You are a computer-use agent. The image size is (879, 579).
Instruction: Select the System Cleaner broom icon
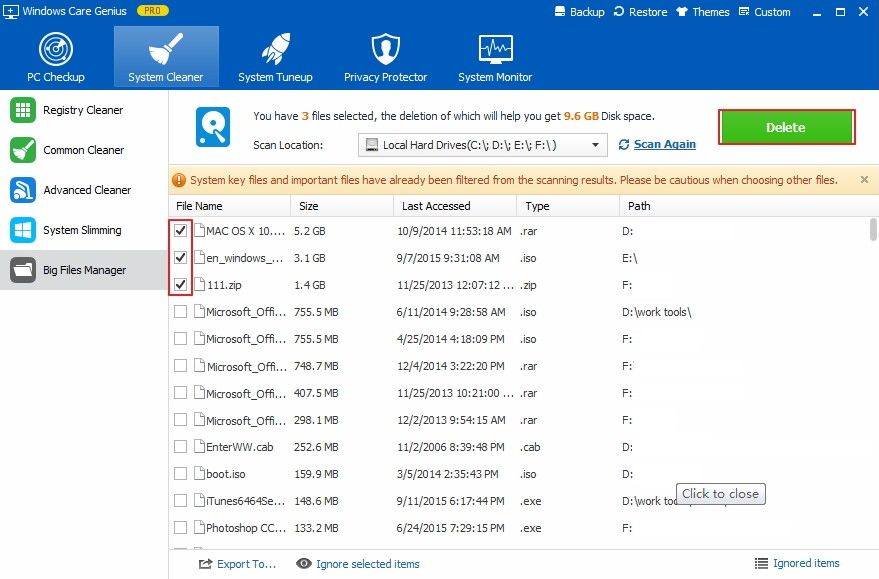tap(165, 49)
